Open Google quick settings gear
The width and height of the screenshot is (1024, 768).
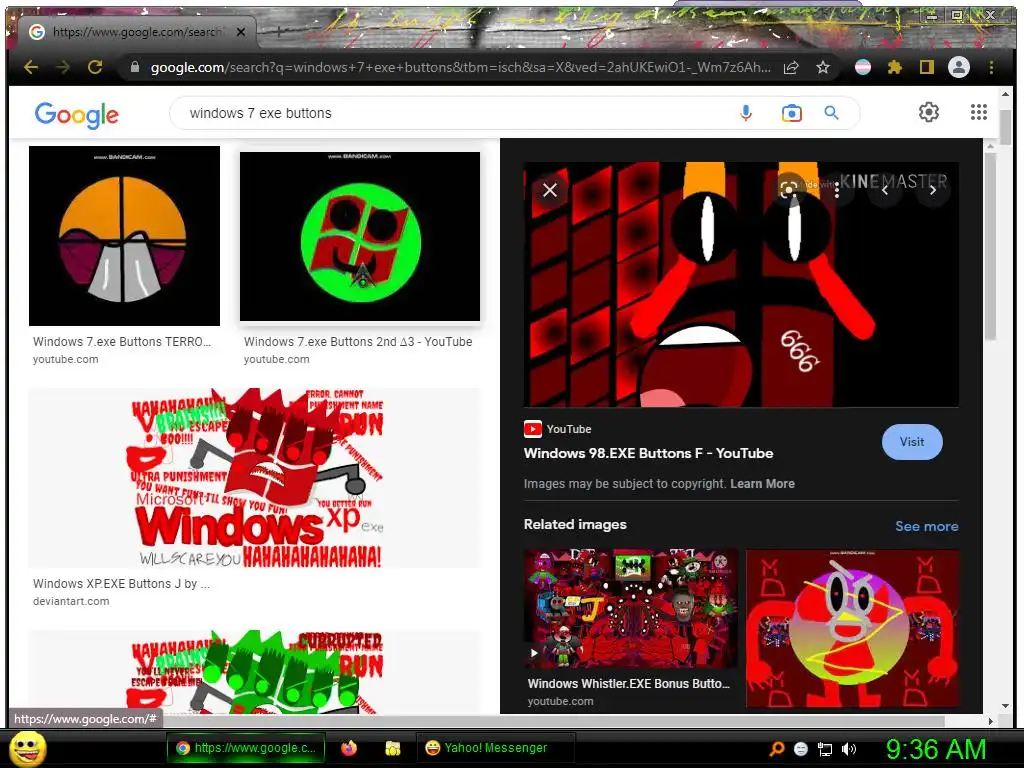click(x=929, y=112)
